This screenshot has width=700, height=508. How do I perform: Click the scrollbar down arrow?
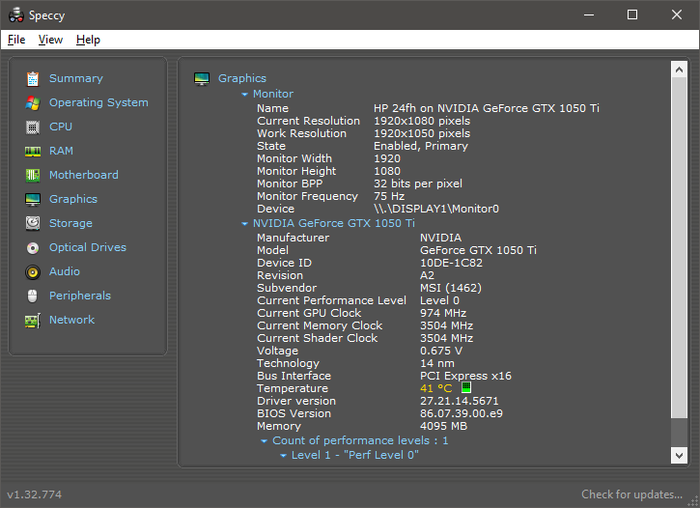point(680,456)
